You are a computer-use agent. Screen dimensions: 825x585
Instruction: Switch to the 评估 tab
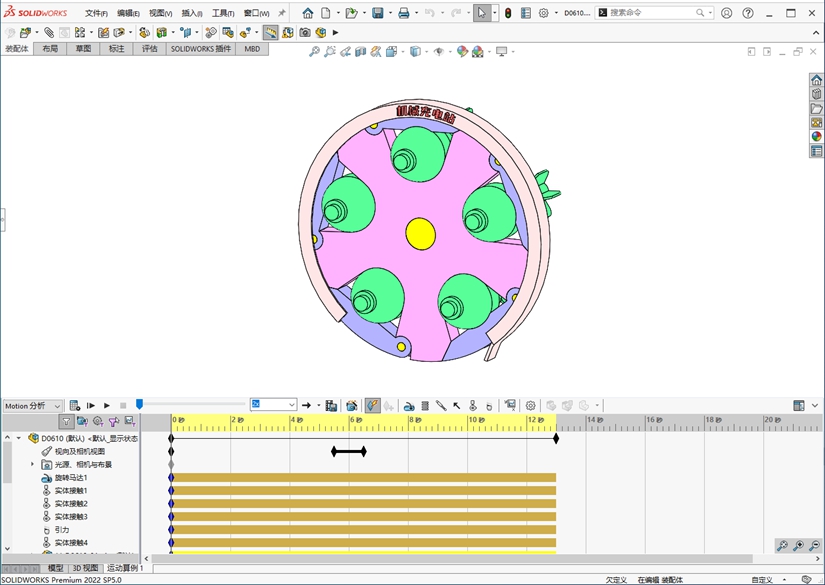coord(149,48)
